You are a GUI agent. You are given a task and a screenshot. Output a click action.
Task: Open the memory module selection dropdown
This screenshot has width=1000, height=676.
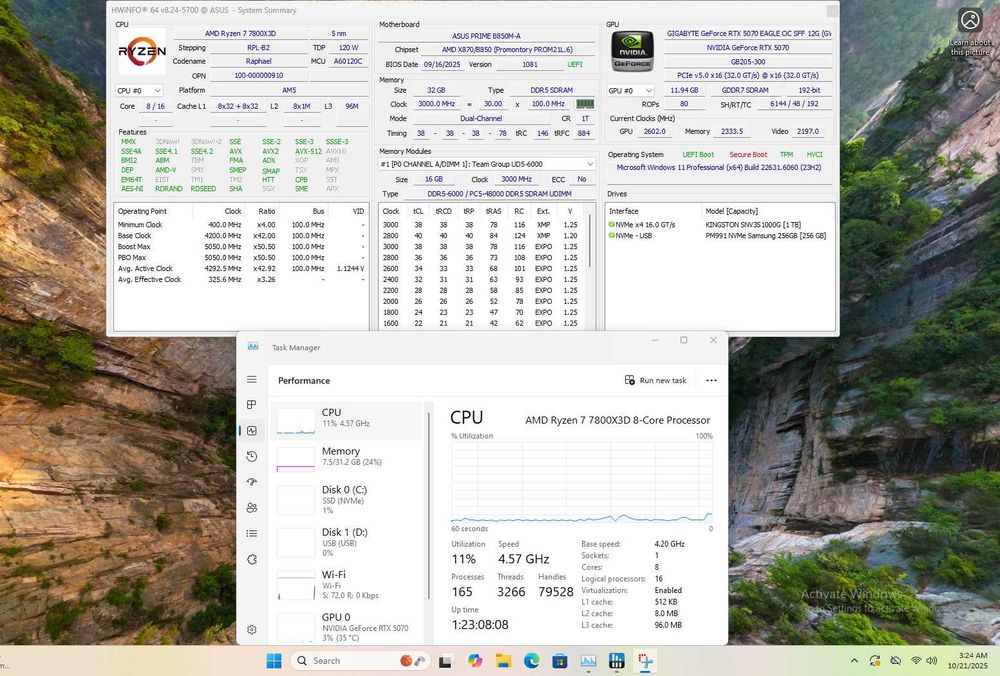tap(487, 164)
